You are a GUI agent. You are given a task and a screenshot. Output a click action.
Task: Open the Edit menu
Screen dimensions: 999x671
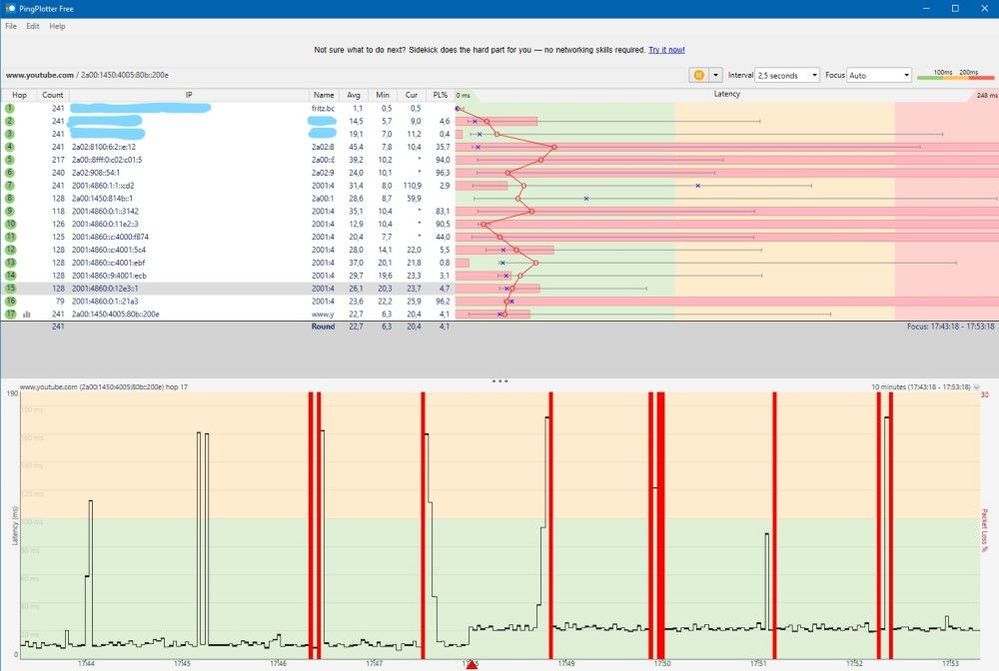pyautogui.click(x=32, y=26)
